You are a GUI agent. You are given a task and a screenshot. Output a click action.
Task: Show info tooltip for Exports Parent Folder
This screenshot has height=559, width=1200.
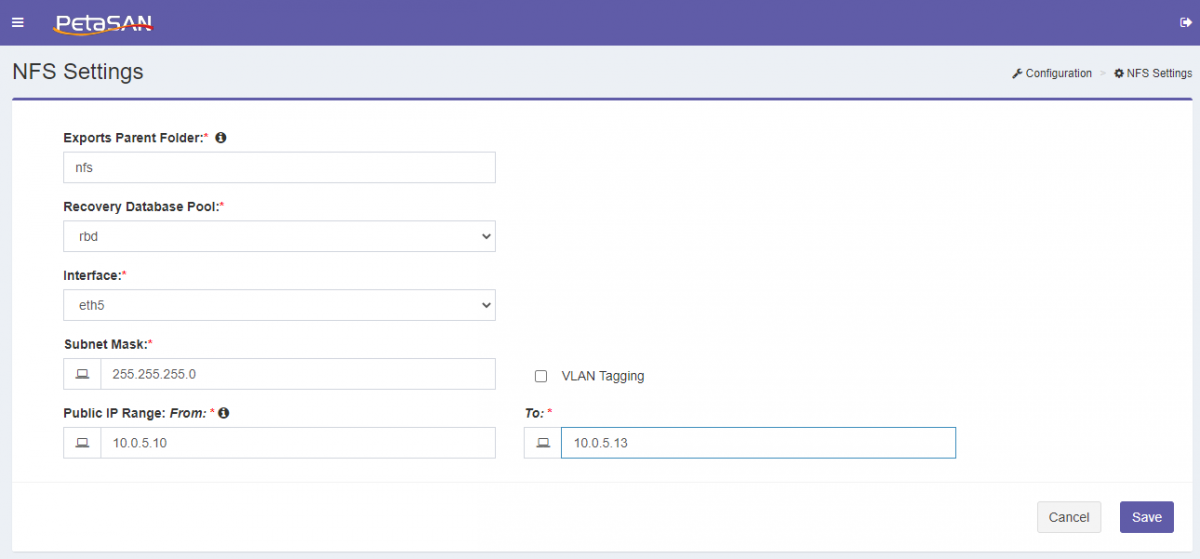(x=221, y=137)
